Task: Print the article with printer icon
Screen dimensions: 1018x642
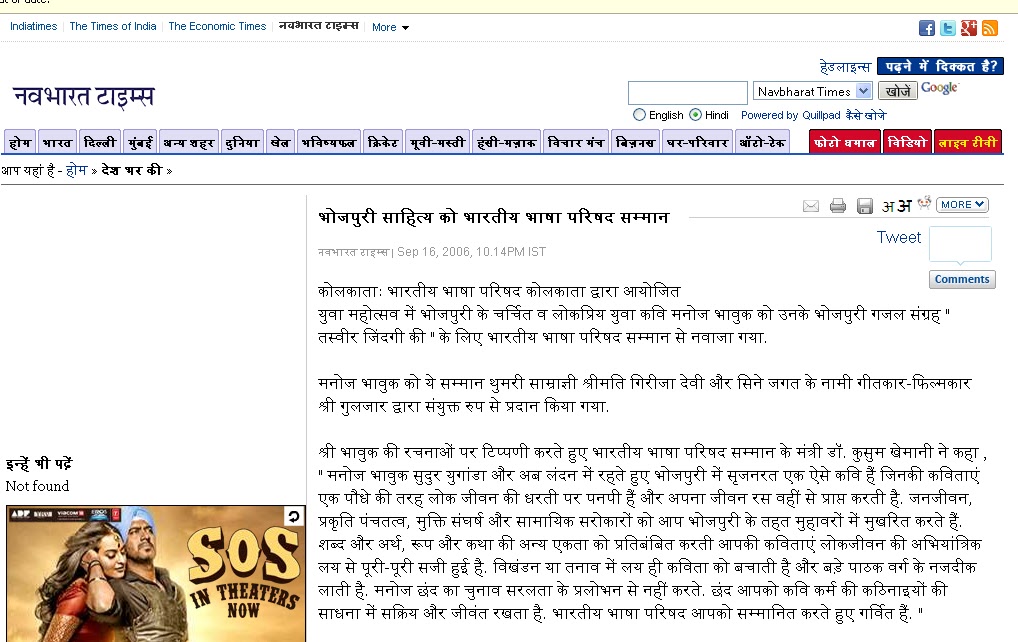Action: click(838, 206)
